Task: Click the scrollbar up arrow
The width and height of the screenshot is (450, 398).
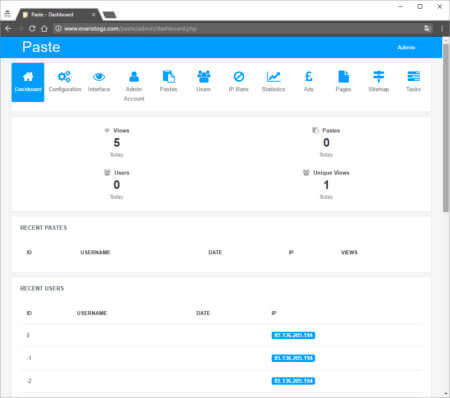Action: click(x=446, y=40)
